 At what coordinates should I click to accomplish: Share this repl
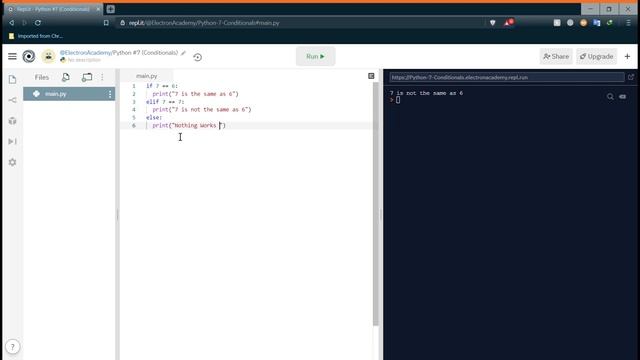click(556, 56)
